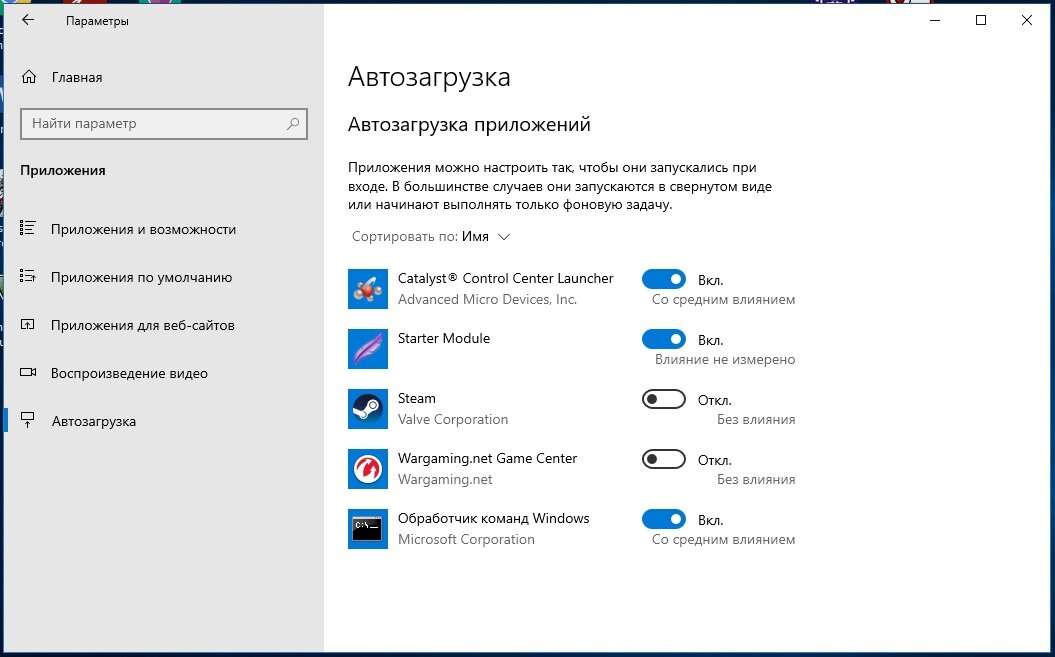Select the Приложения для веб-сайтов icon
Viewport: 1055px width, 657px height.
[x=28, y=324]
